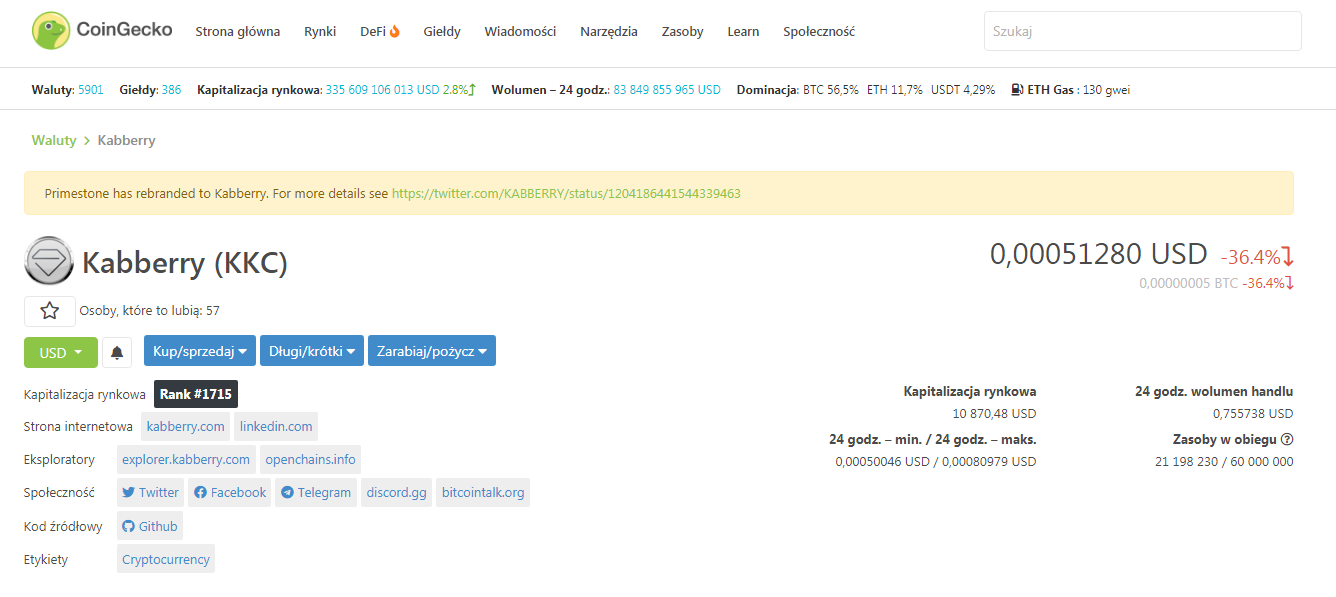Click the Cryptocurrency tag

point(166,559)
